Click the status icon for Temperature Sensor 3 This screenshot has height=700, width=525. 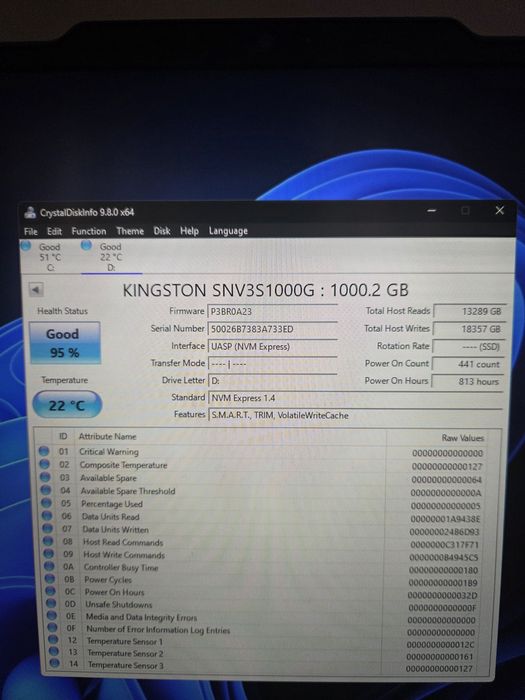55,663
